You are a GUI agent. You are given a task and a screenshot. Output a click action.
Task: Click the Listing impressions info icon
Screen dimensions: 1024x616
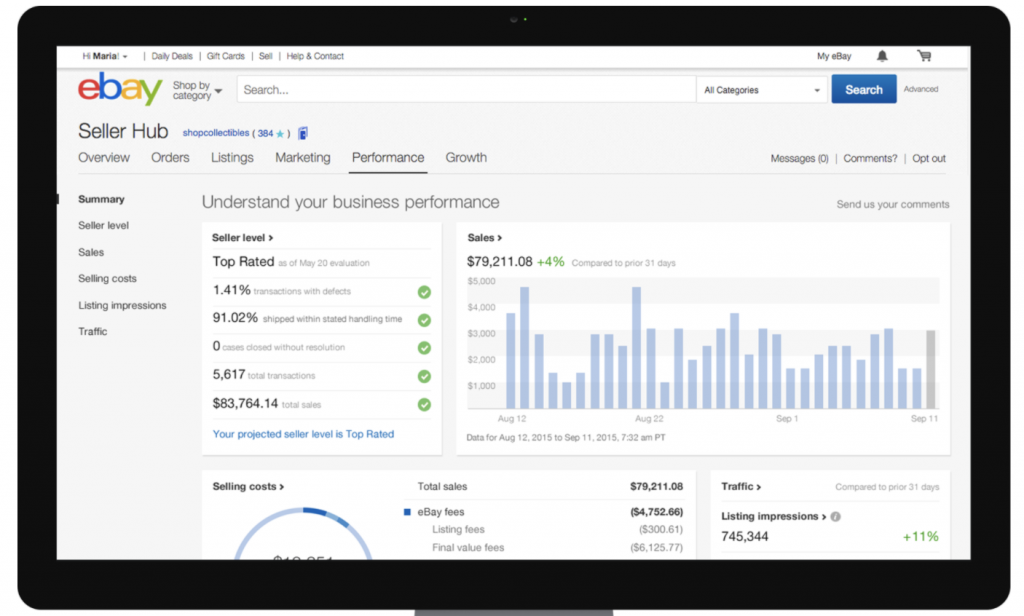(x=835, y=517)
